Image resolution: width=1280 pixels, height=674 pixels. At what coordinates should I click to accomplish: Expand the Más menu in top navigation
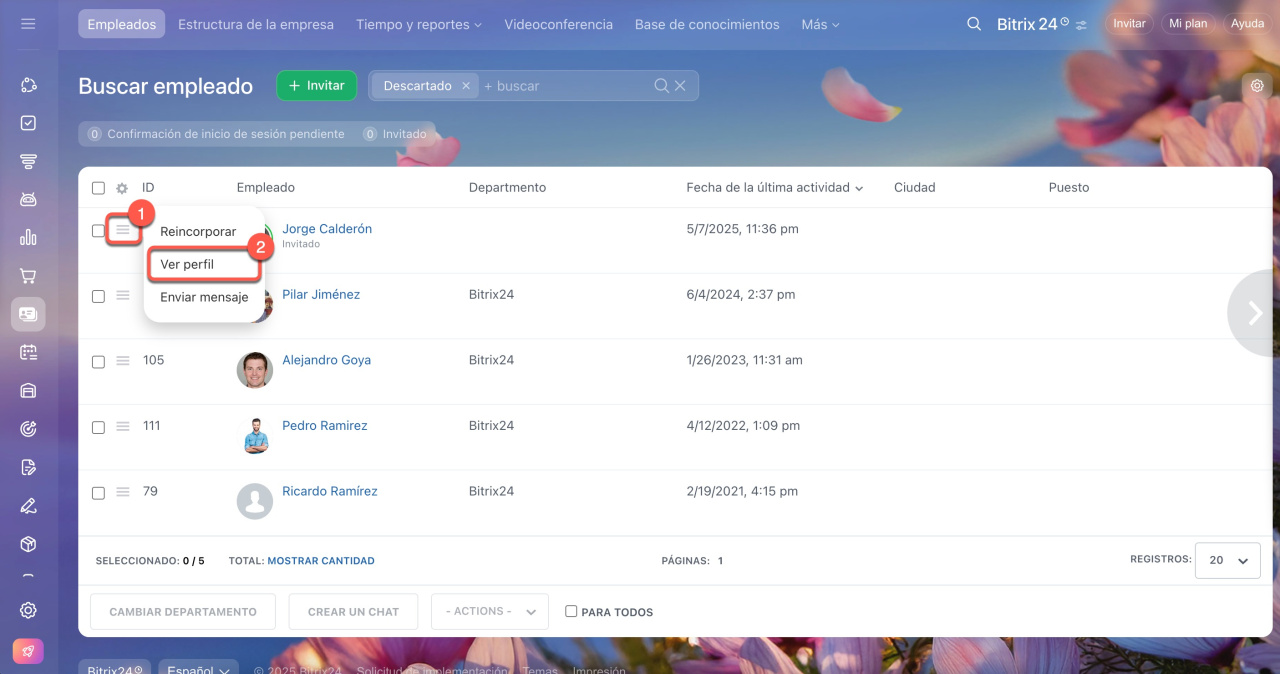point(820,24)
